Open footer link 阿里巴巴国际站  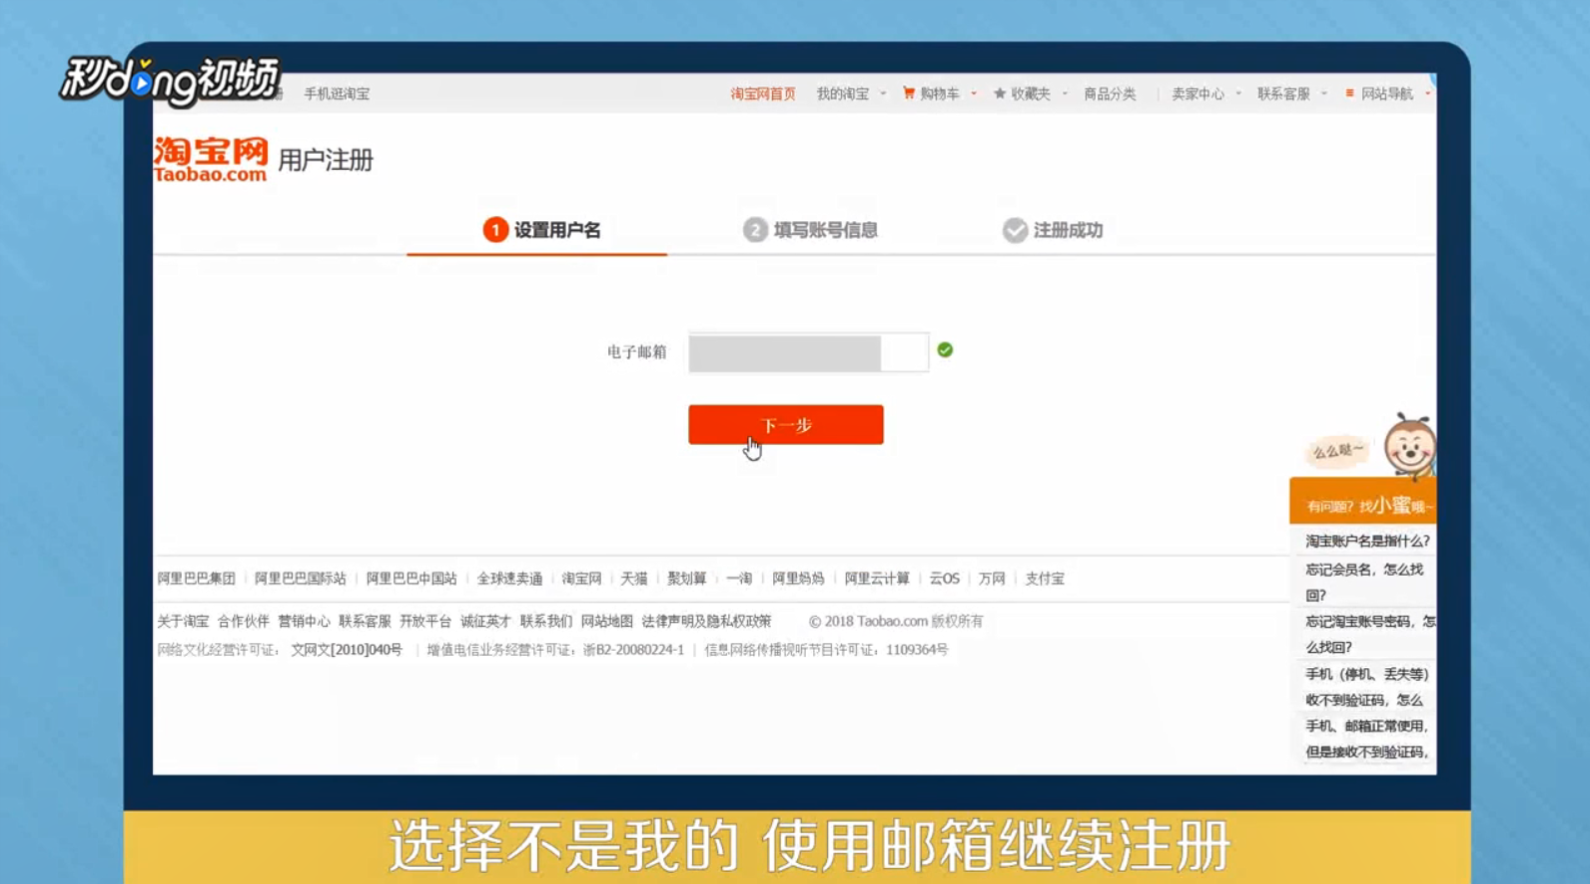tap(300, 579)
